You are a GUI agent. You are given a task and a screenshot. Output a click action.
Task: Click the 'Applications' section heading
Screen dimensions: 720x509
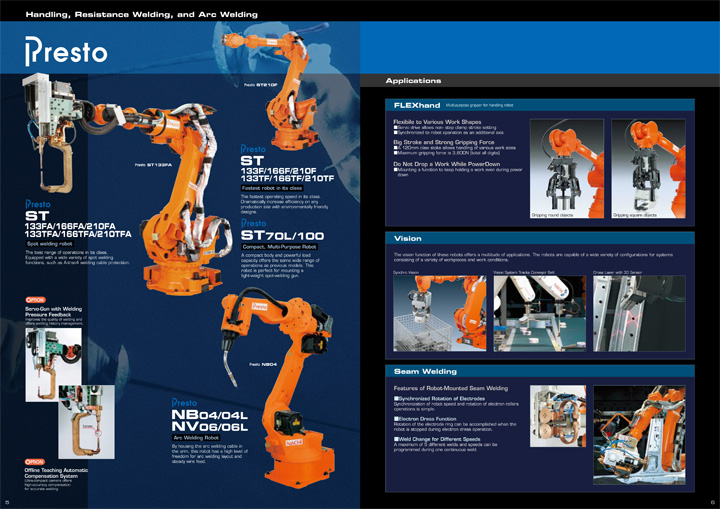click(x=413, y=80)
